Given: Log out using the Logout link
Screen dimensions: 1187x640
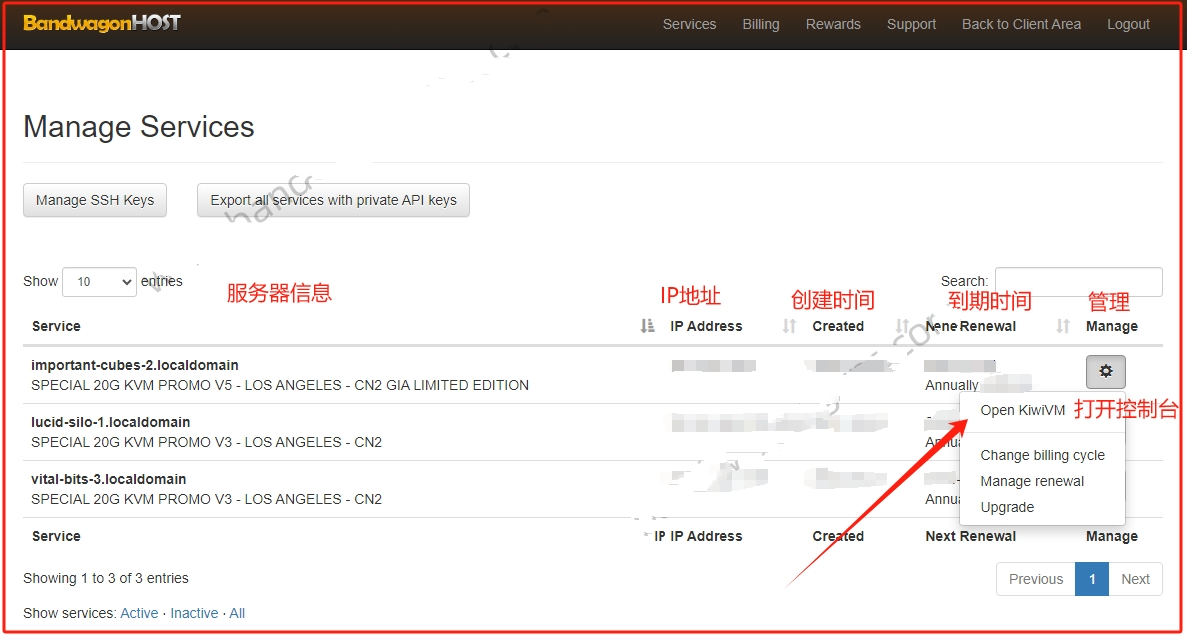Looking at the screenshot, I should pos(1128,24).
